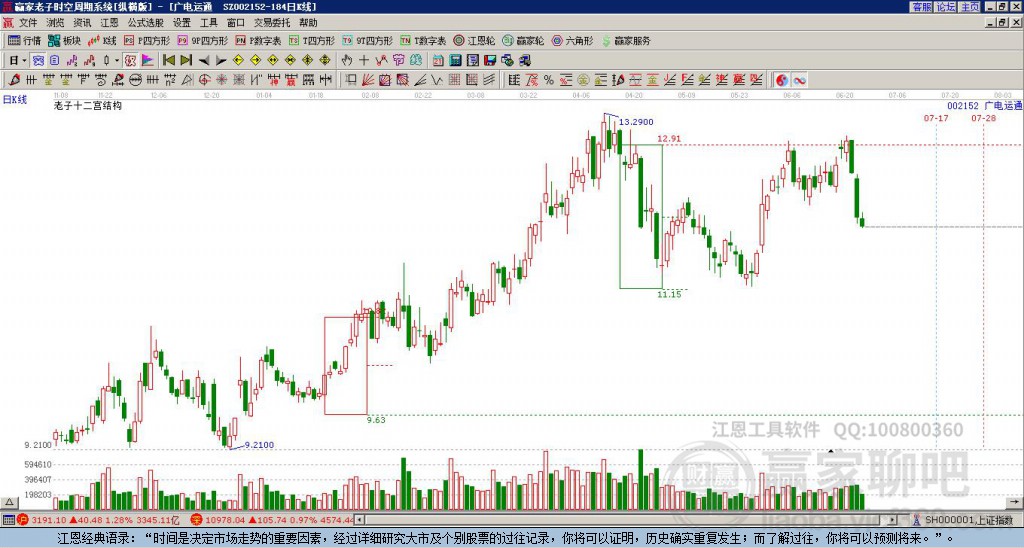Toggle the infinity loop icon
Viewport: 1024px width, 548px height.
pyautogui.click(x=799, y=80)
